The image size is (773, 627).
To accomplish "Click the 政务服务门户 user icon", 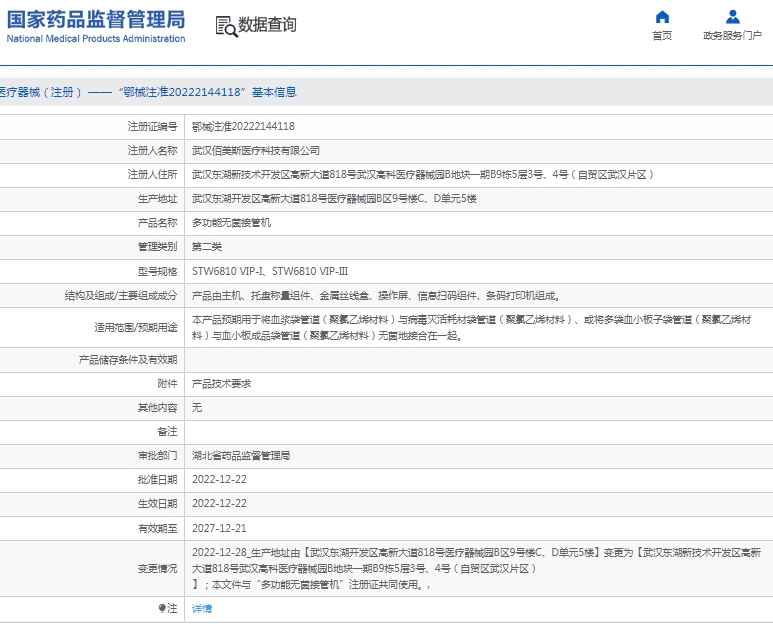I will (x=733, y=17).
